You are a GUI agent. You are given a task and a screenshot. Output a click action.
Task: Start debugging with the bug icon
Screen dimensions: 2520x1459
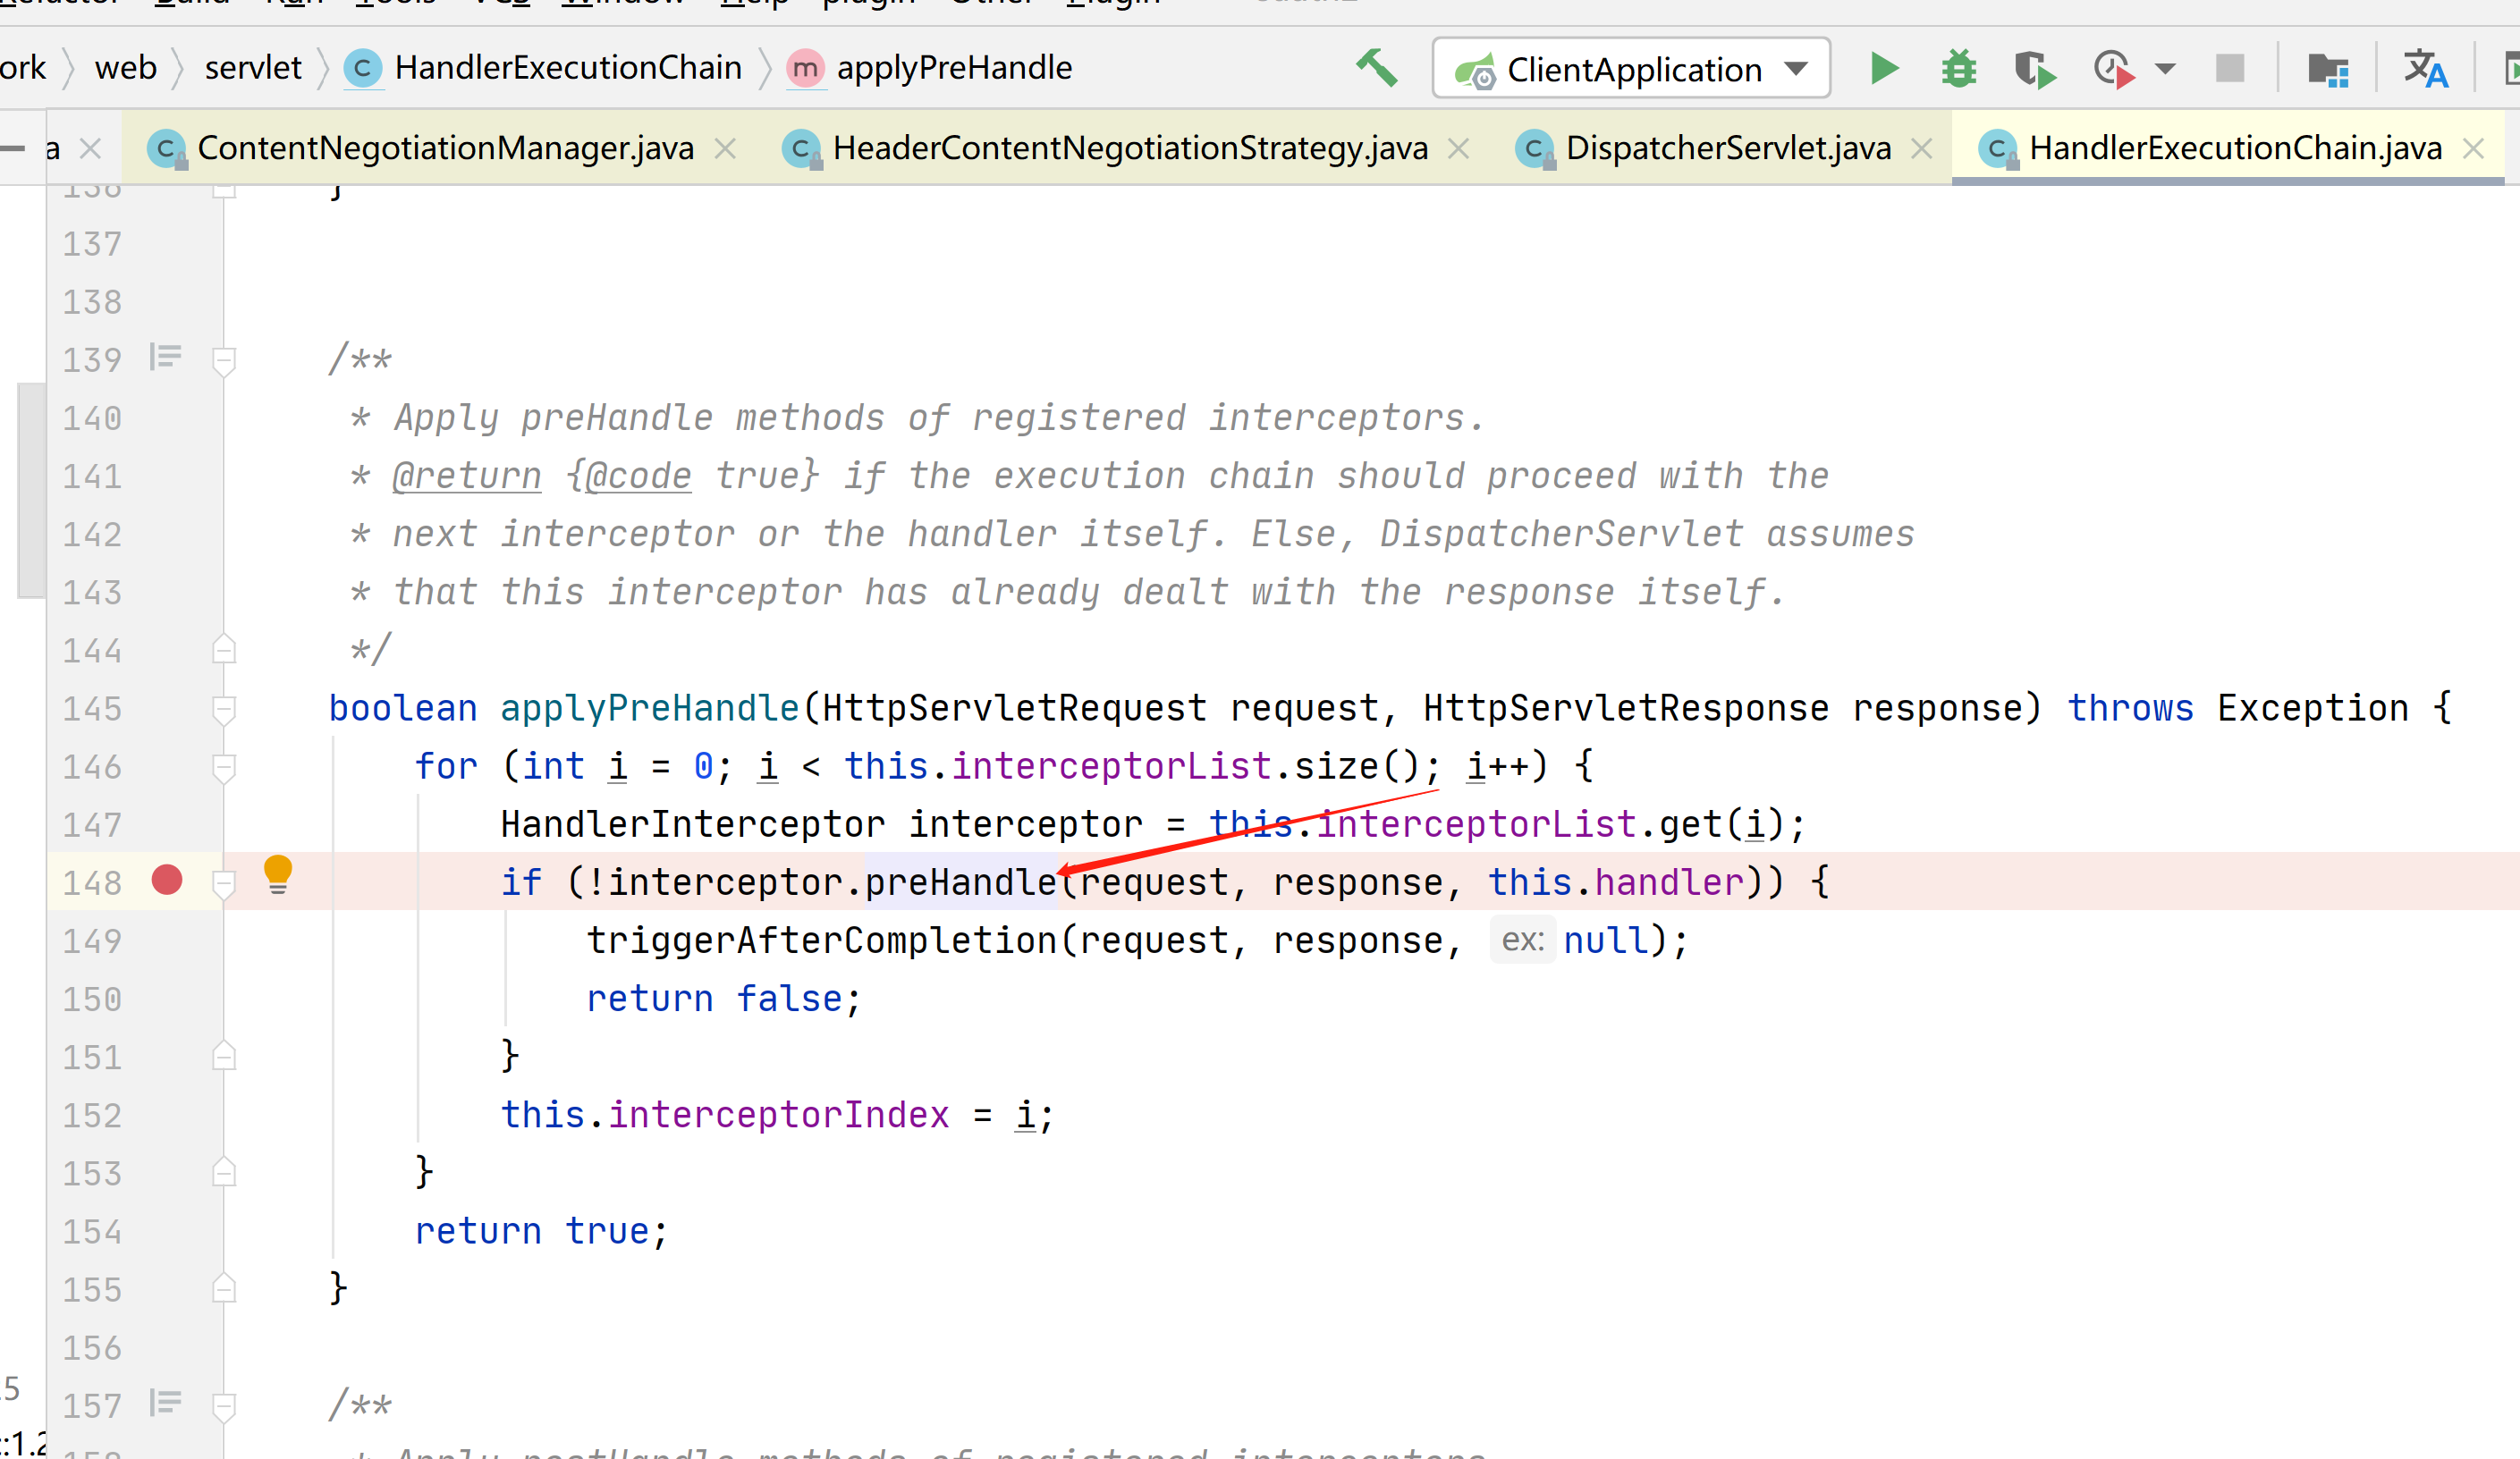[x=1959, y=69]
